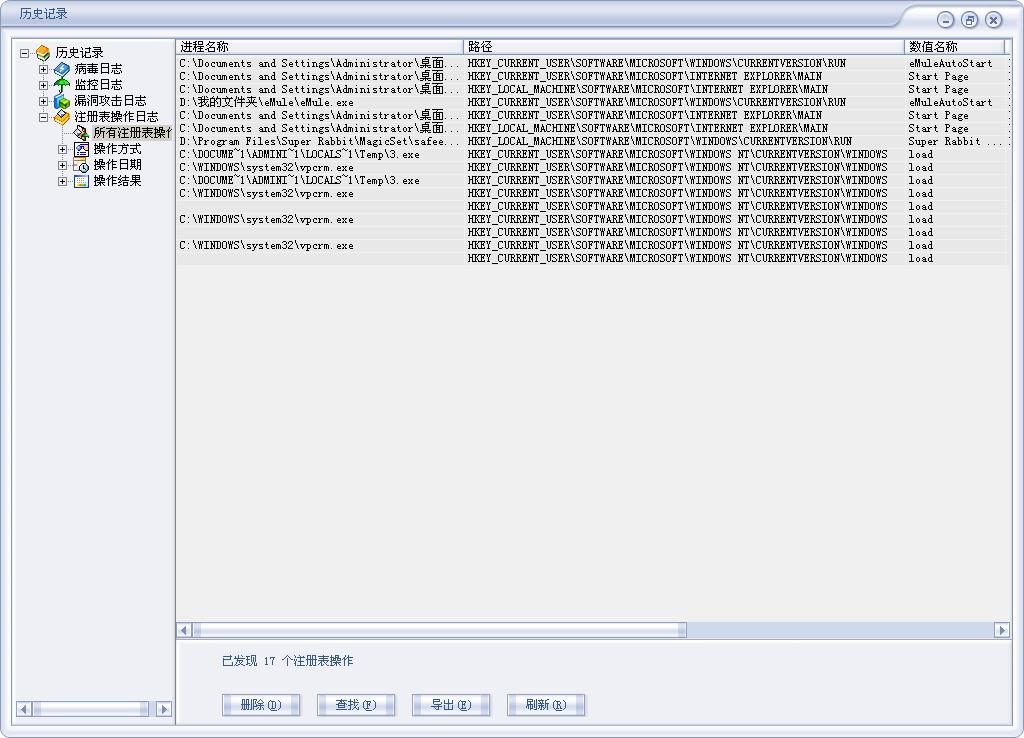Click the tree panel's scroll right arrow
This screenshot has width=1024, height=738.
pos(164,709)
